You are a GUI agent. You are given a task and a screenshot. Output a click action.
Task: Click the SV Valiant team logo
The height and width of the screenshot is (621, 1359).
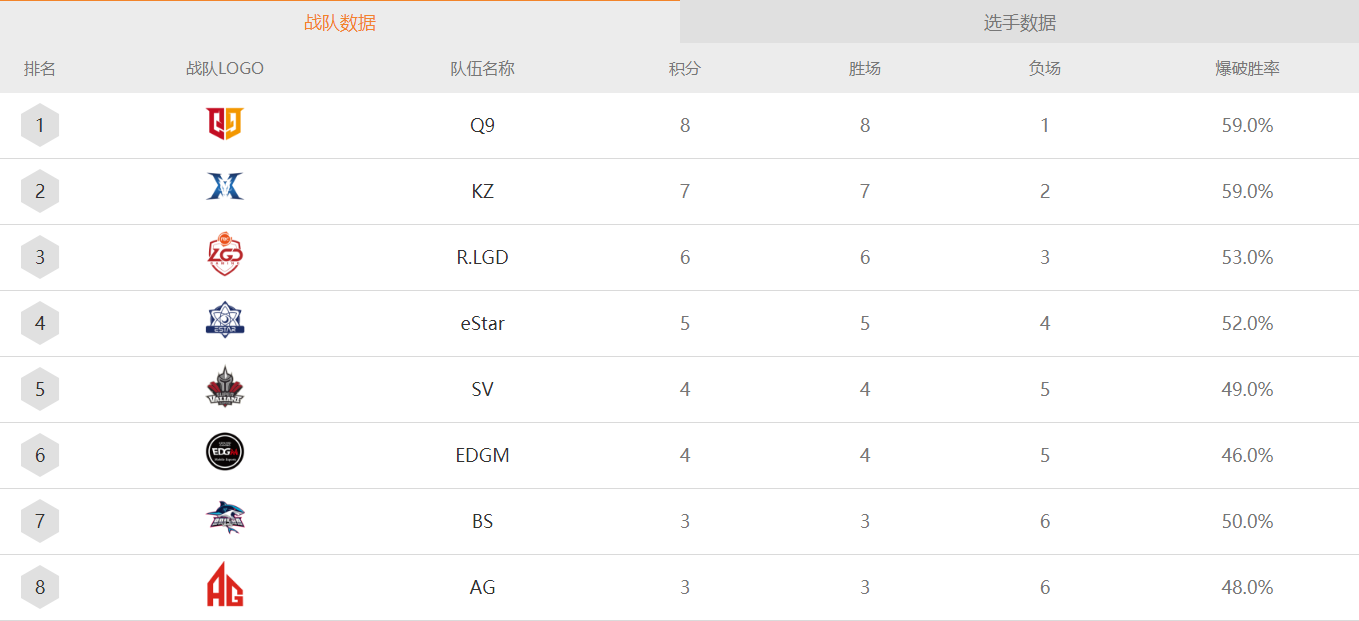click(225, 387)
